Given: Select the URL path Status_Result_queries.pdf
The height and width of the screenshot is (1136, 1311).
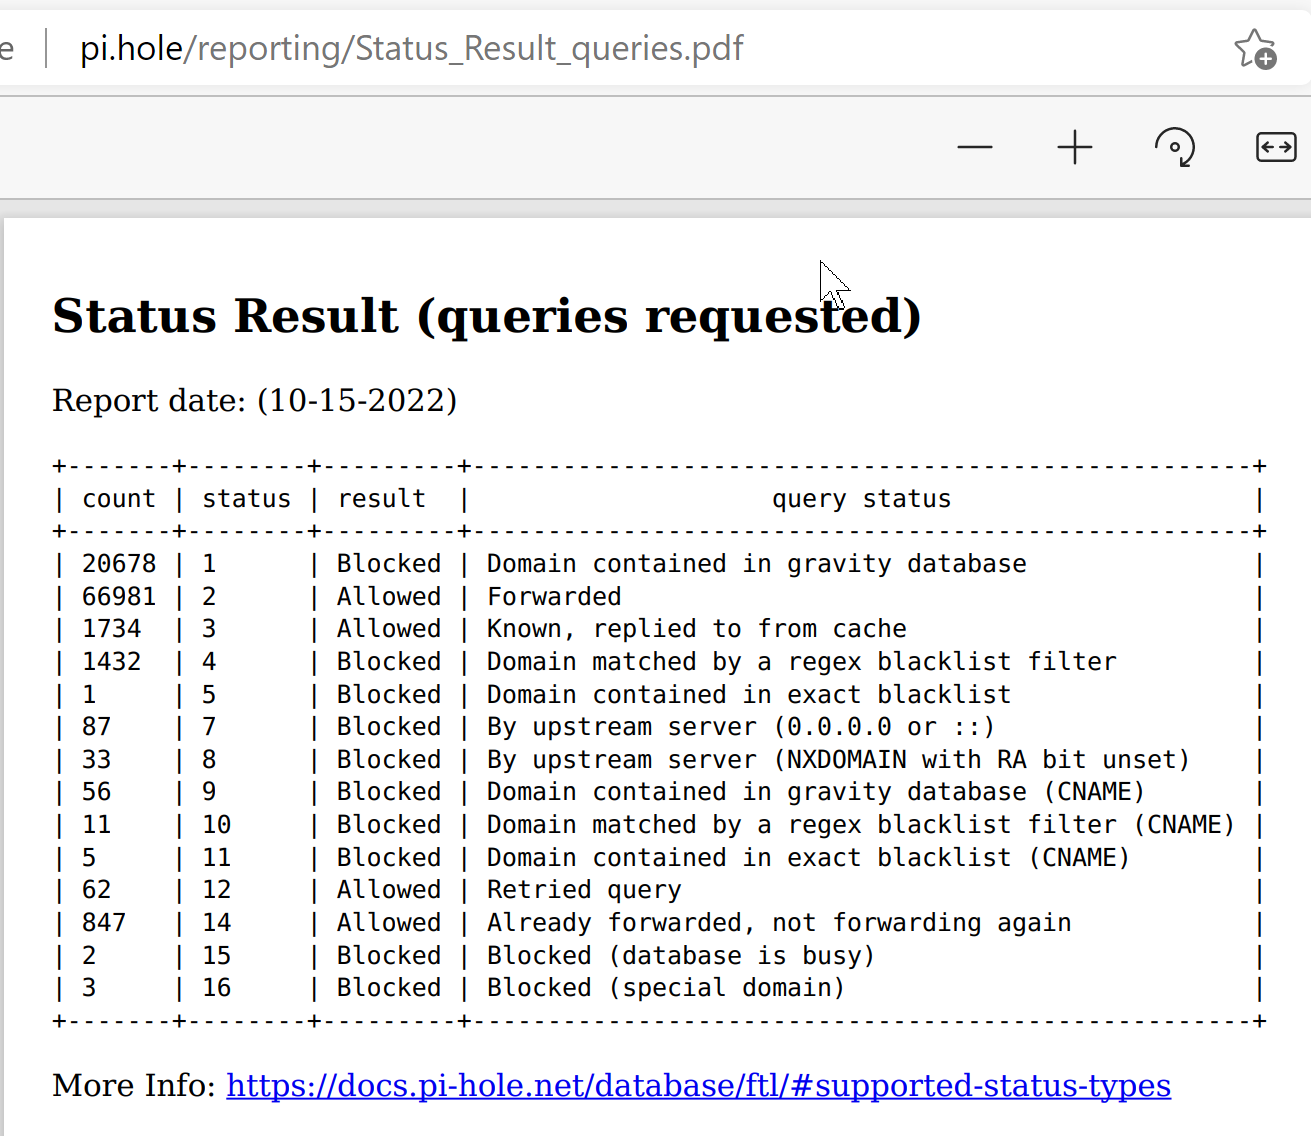Looking at the screenshot, I should [555, 48].
